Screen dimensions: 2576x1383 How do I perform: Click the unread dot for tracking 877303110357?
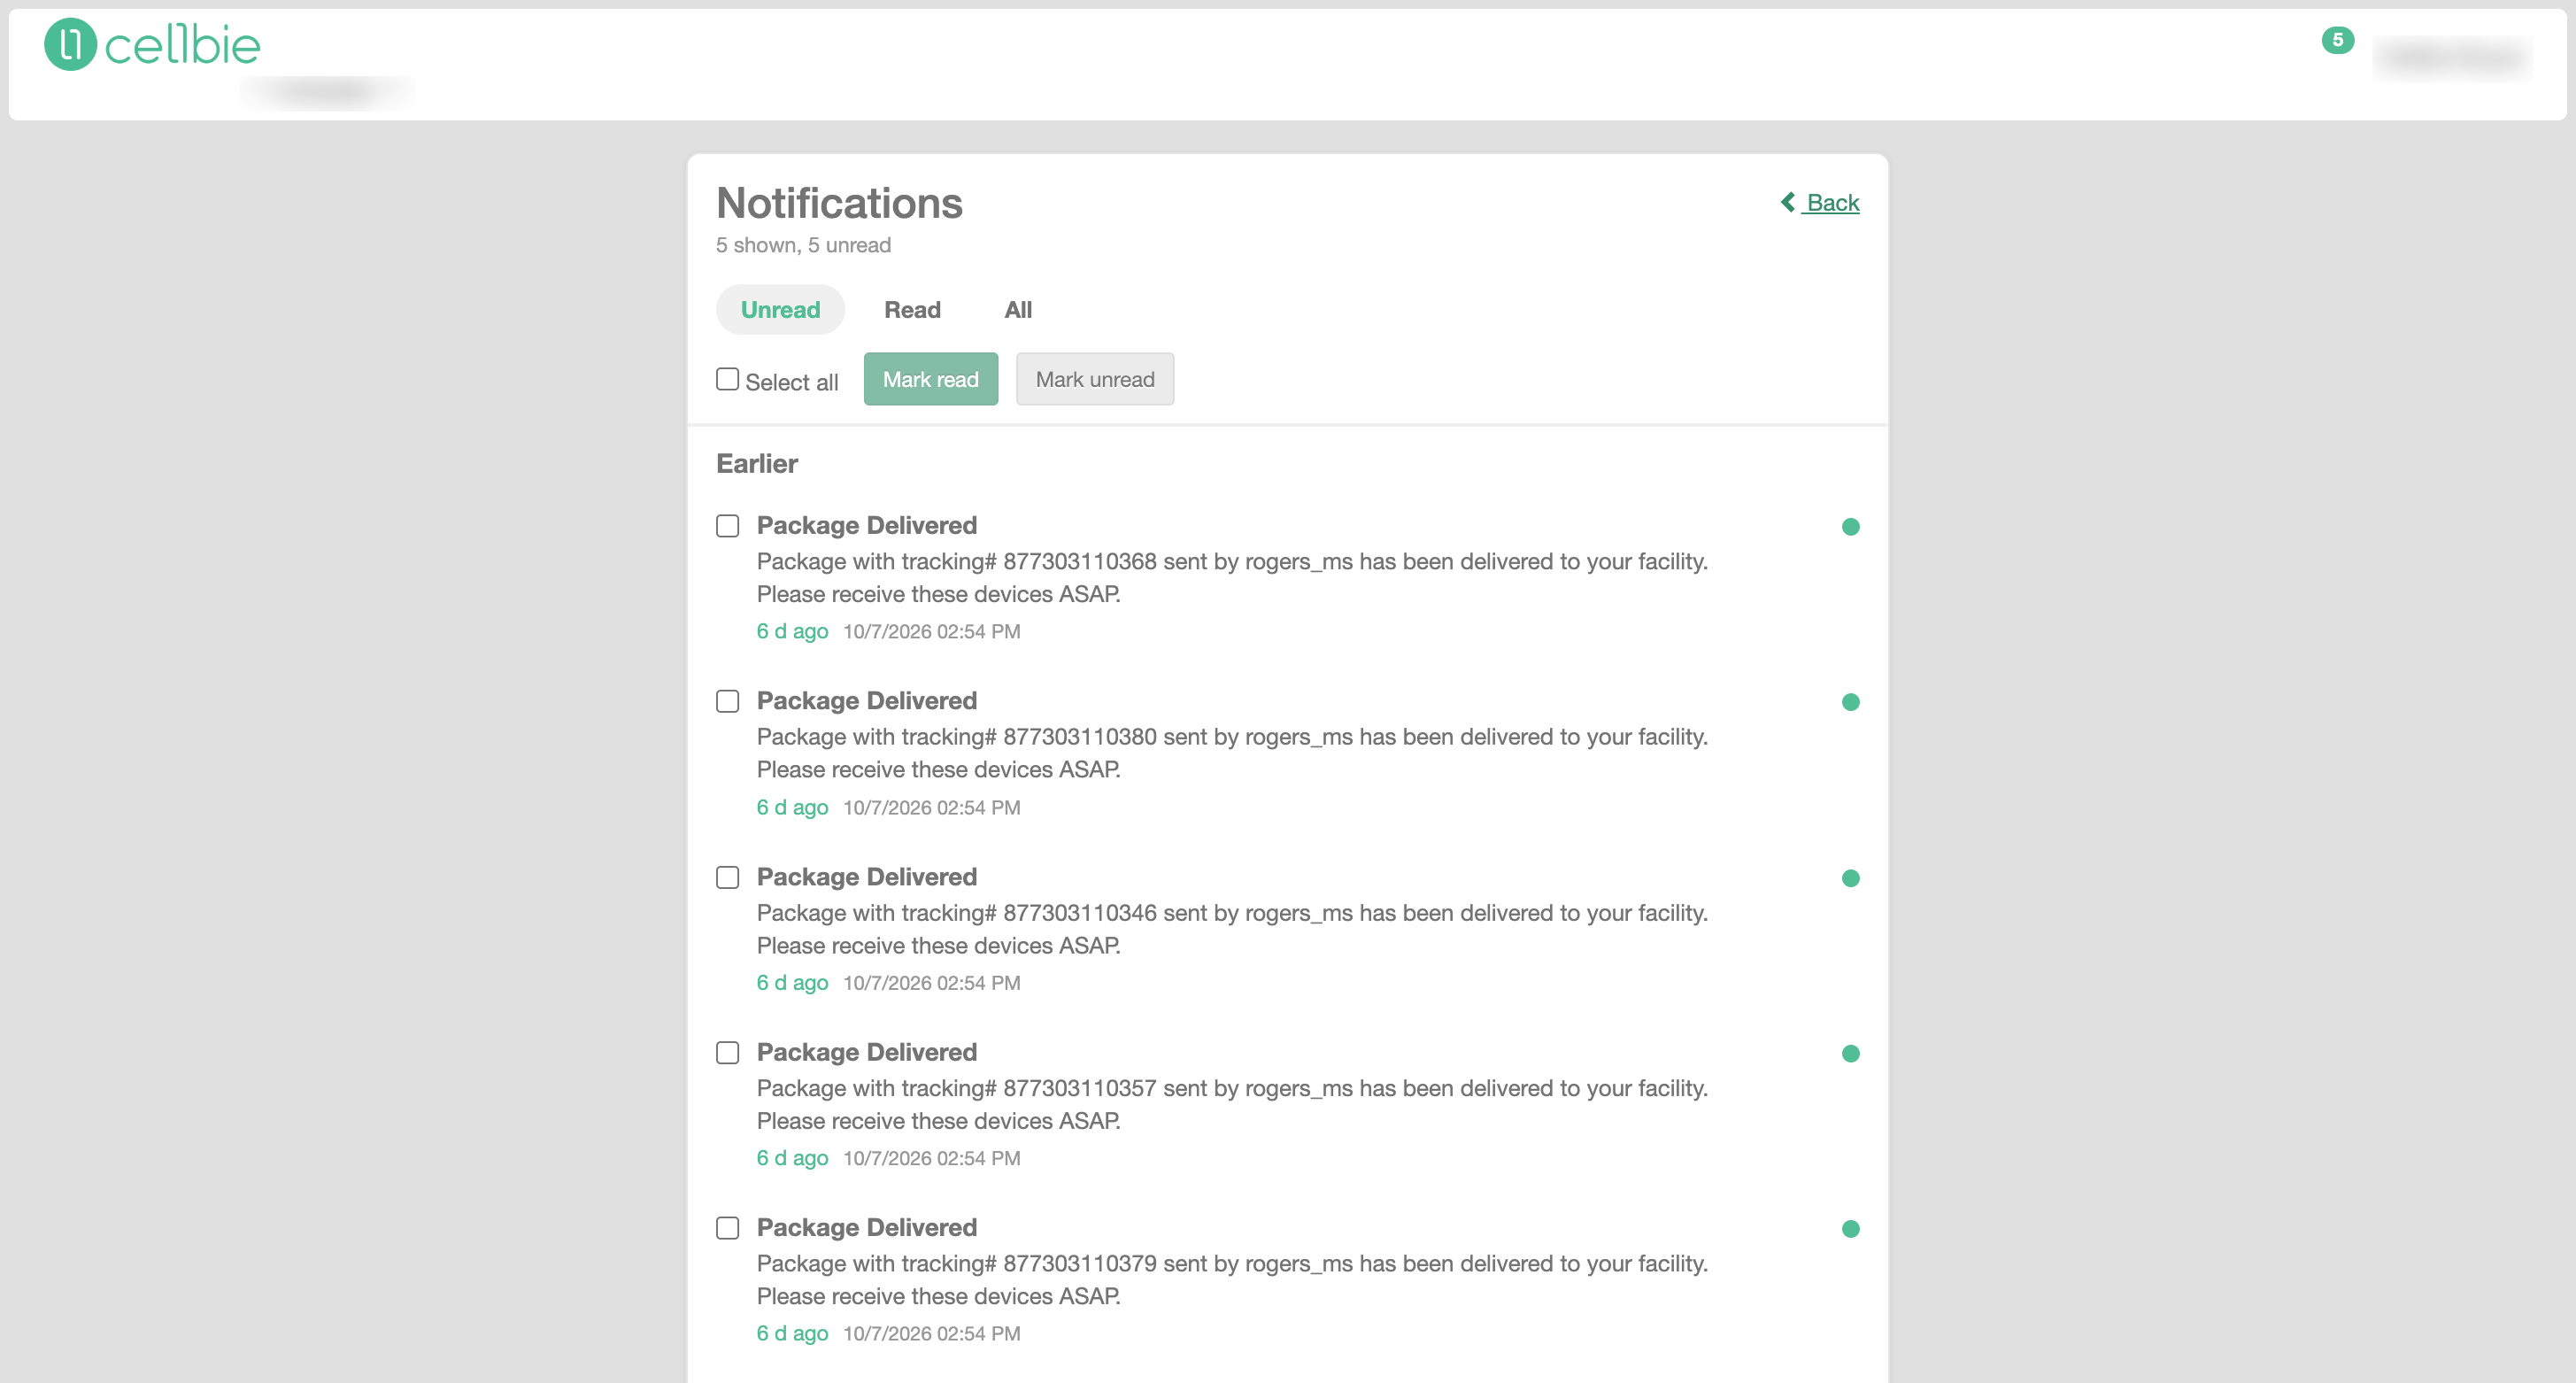click(1850, 1053)
